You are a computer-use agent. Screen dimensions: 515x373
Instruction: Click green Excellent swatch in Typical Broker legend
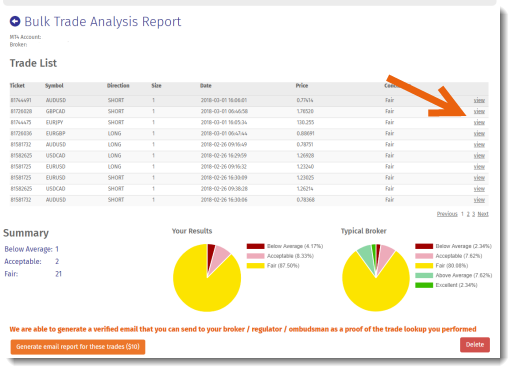click(x=424, y=285)
